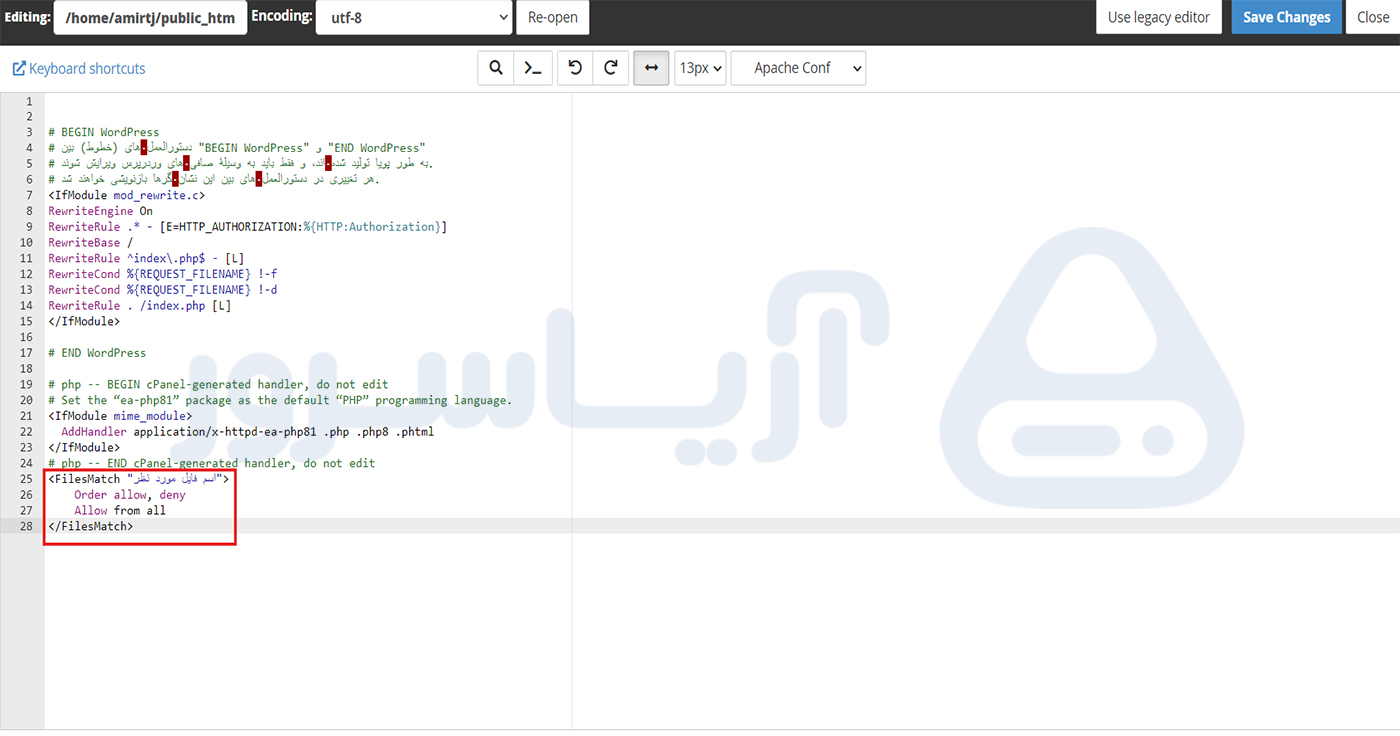Click line number 28 in gutter
1400x736 pixels.
click(x=26, y=526)
